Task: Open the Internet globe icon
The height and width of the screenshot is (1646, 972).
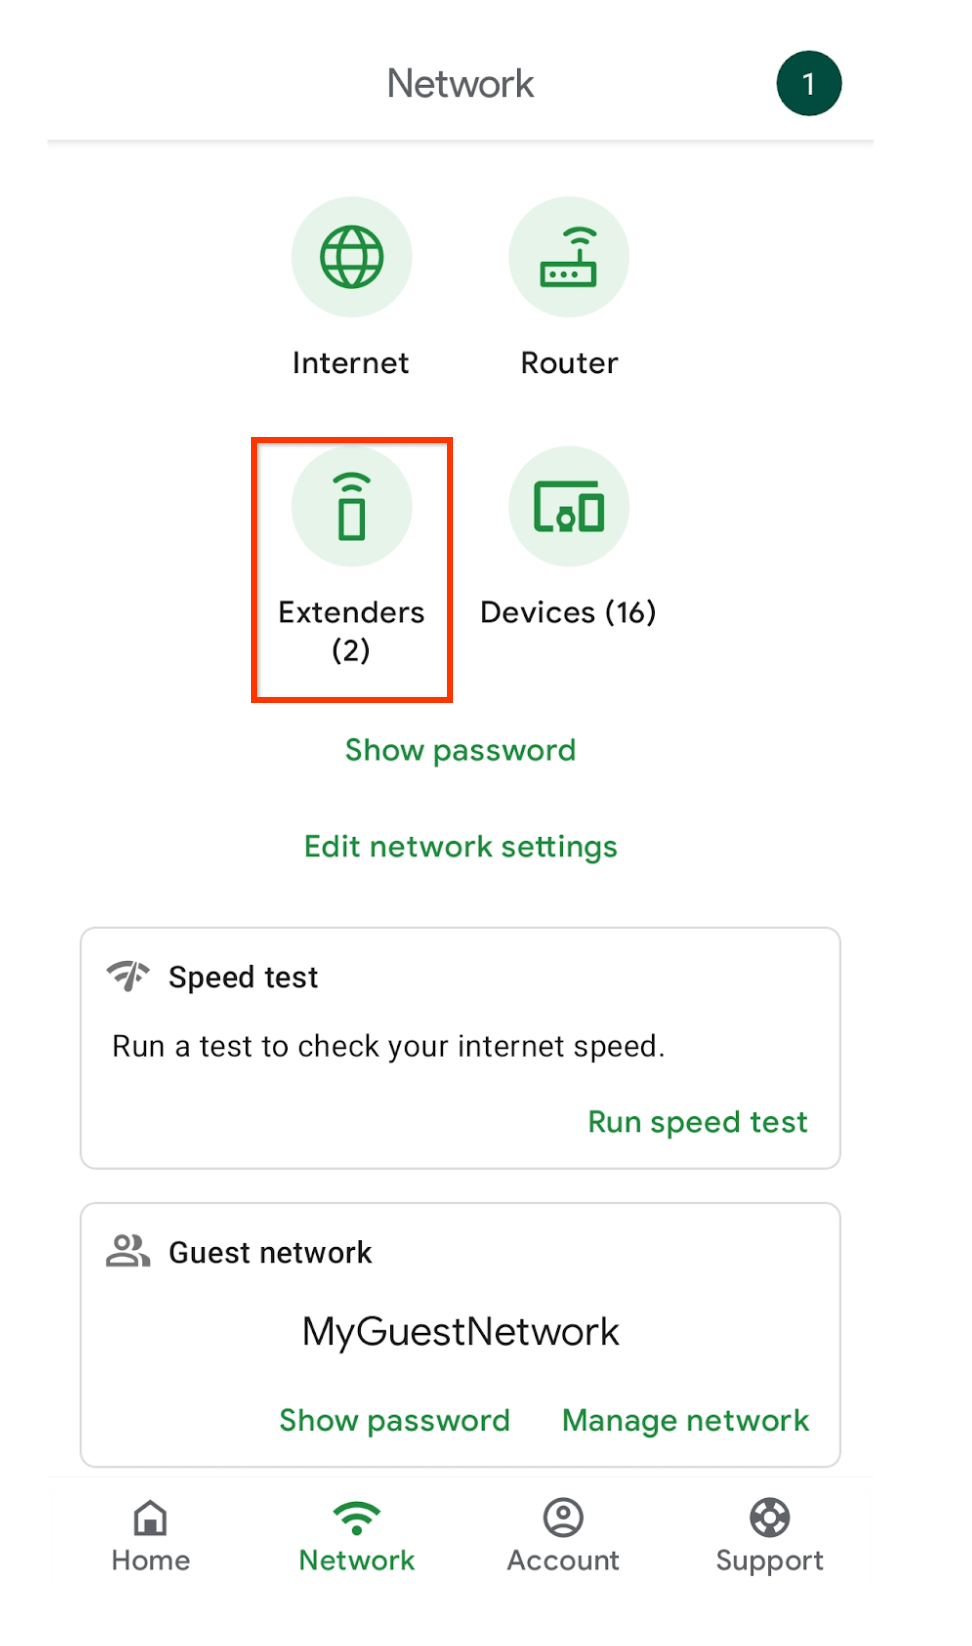Action: click(351, 257)
